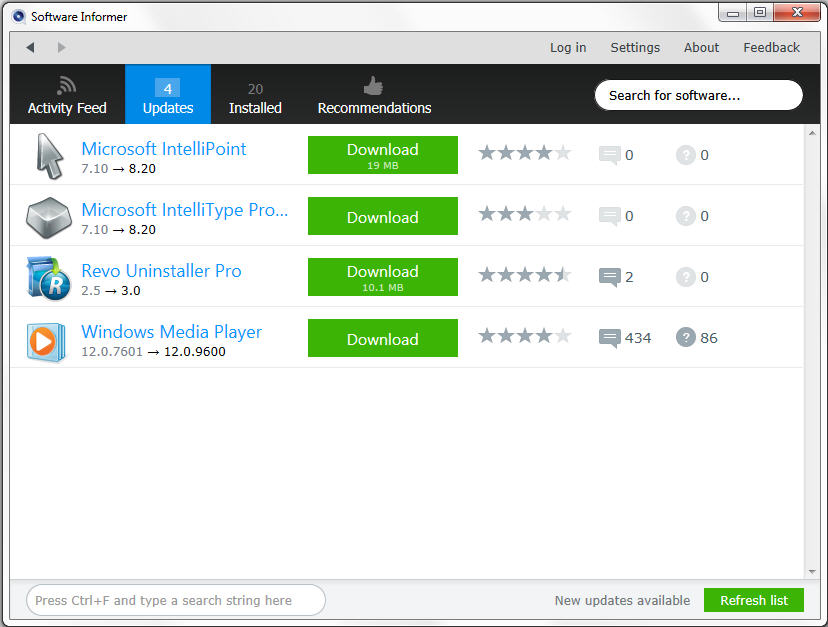Open the Windows Media Player title link

tap(171, 332)
